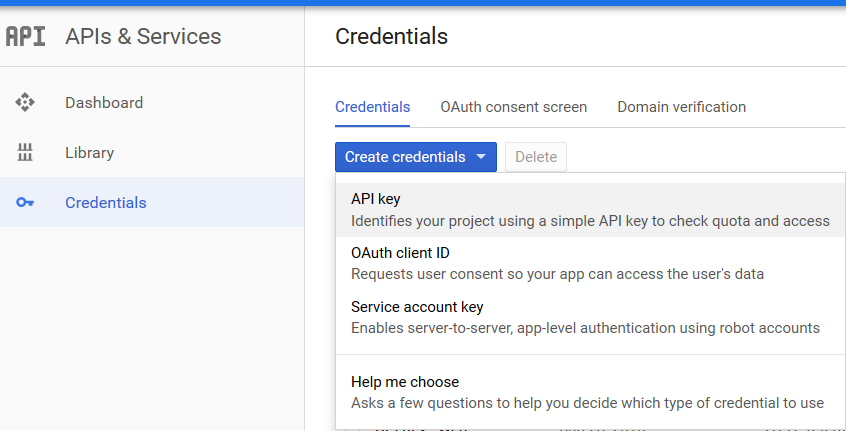Click 'Enables server-to-server' description text
Image resolution: width=846 pixels, height=431 pixels.
pyautogui.click(x=585, y=328)
